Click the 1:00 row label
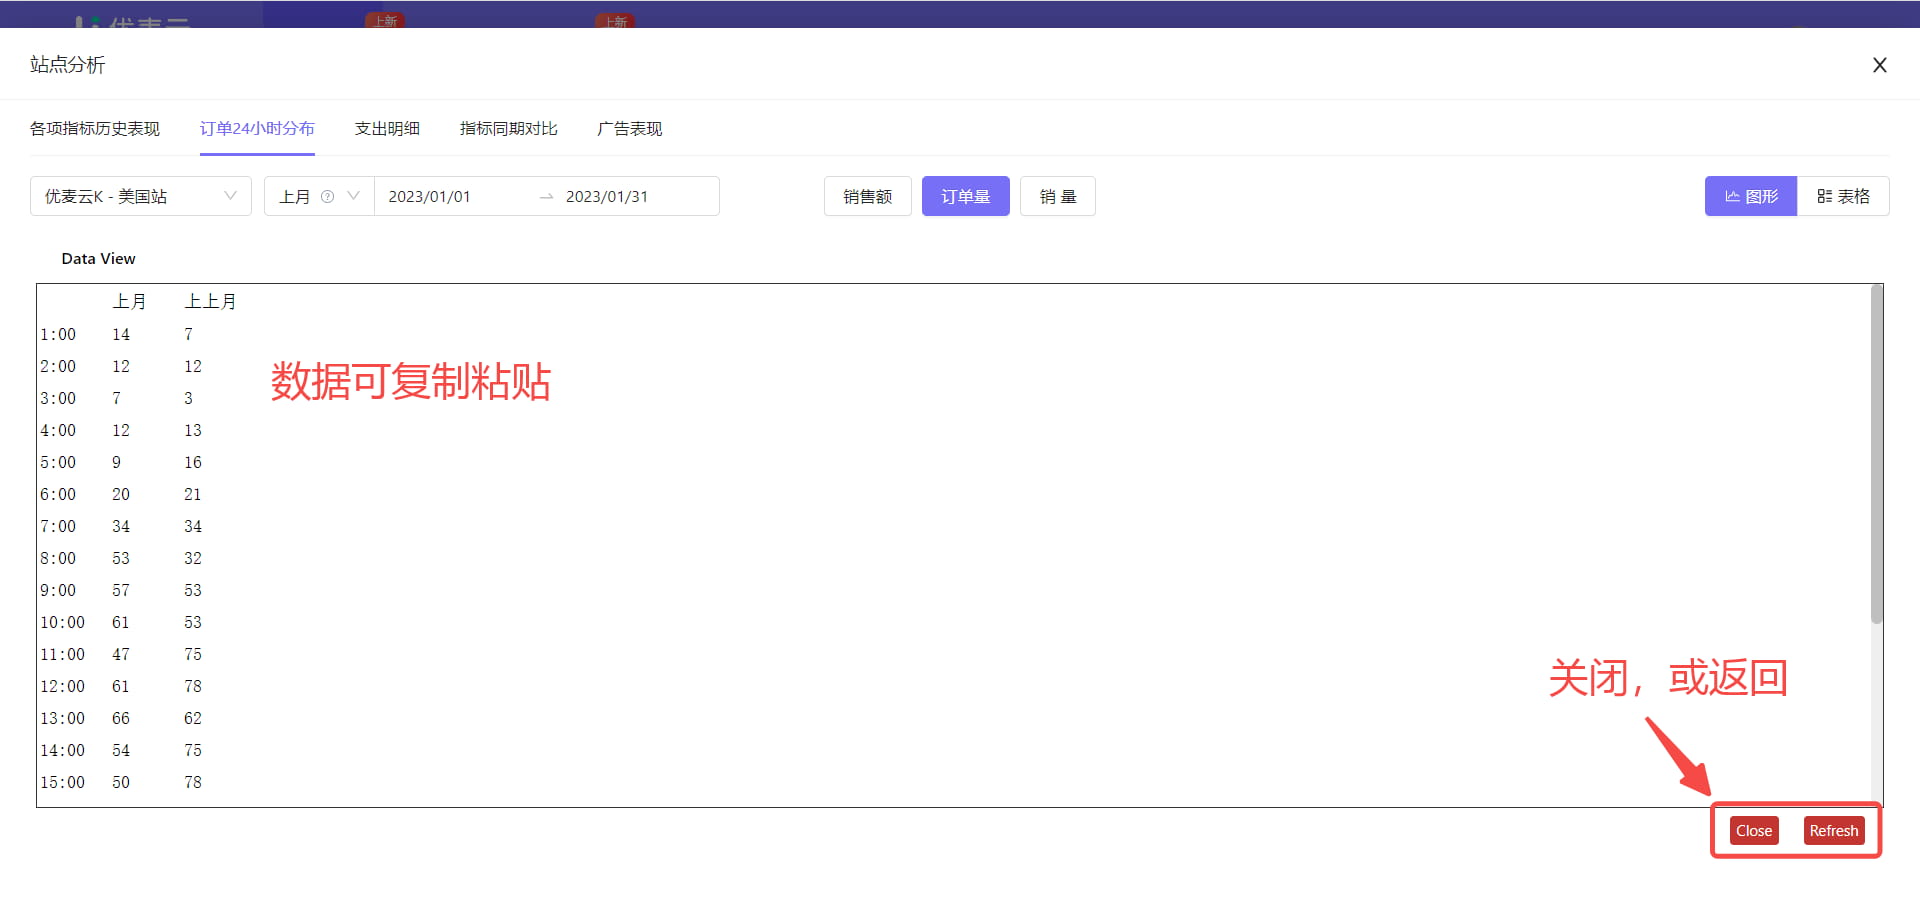The width and height of the screenshot is (1920, 902). [58, 334]
